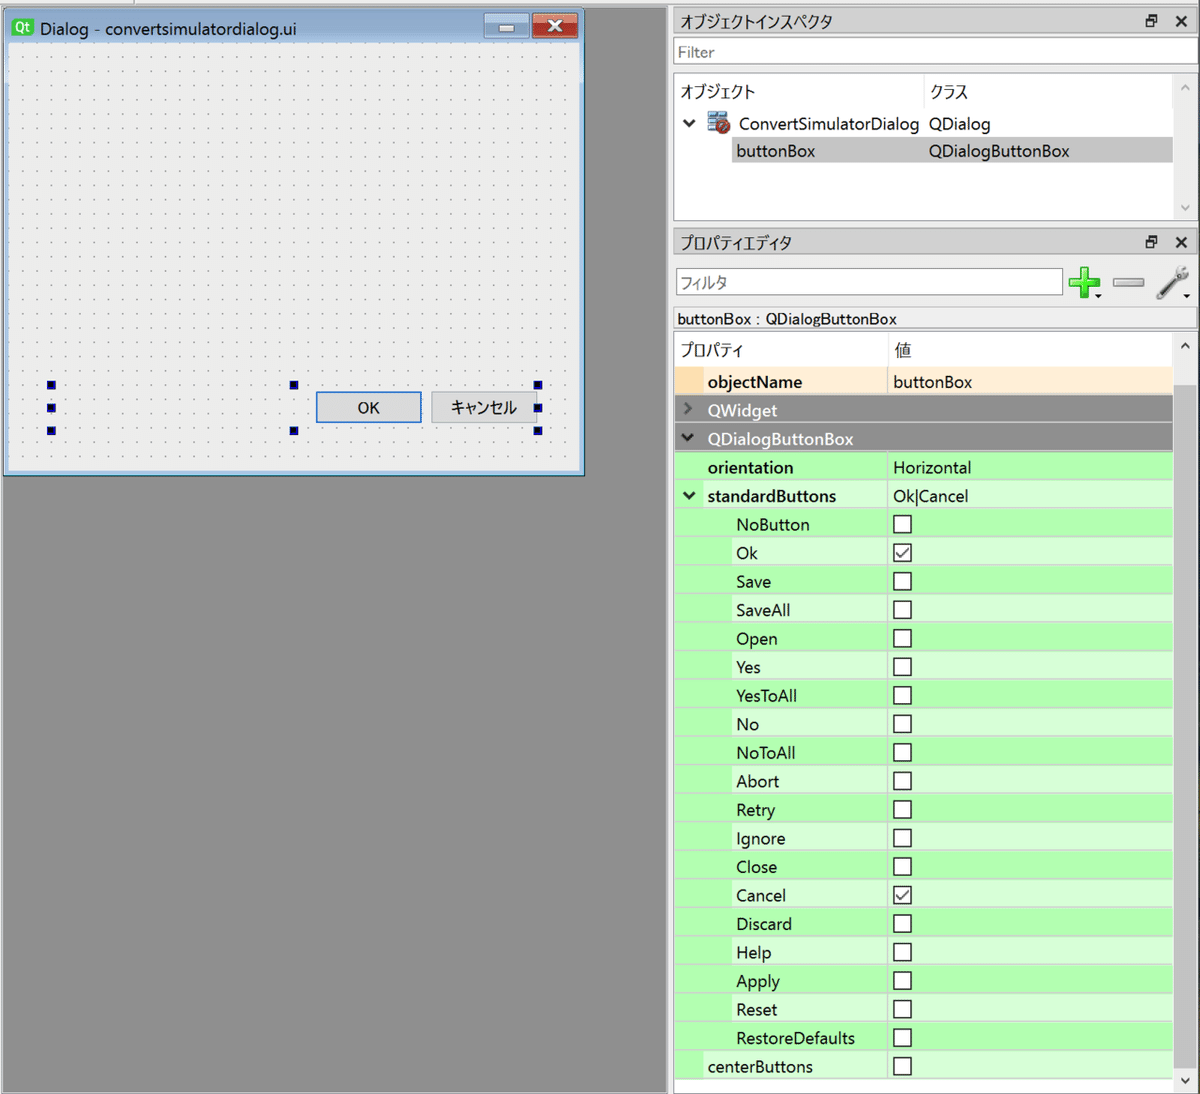Uncheck the Cancel standard button

point(902,895)
